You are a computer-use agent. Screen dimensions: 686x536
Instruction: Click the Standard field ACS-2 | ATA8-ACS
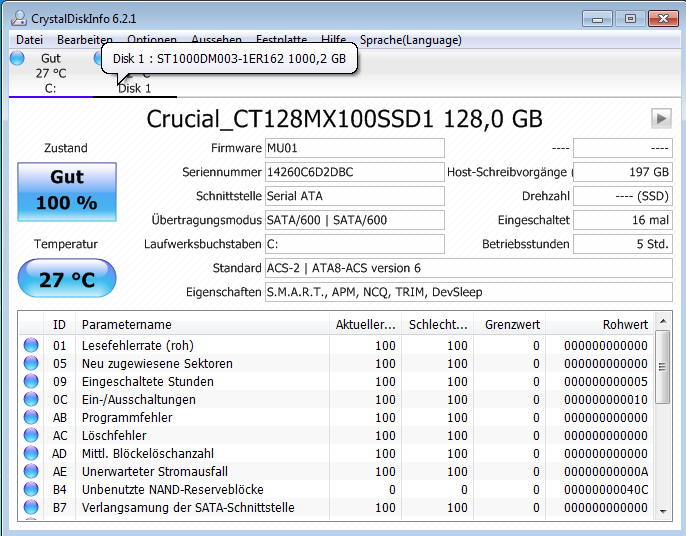(469, 268)
